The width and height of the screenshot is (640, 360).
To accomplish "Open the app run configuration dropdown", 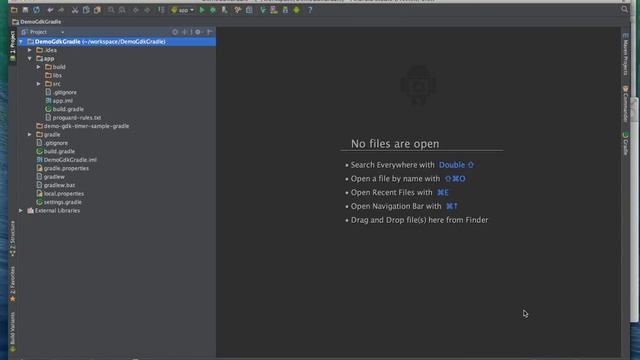I will click(182, 10).
